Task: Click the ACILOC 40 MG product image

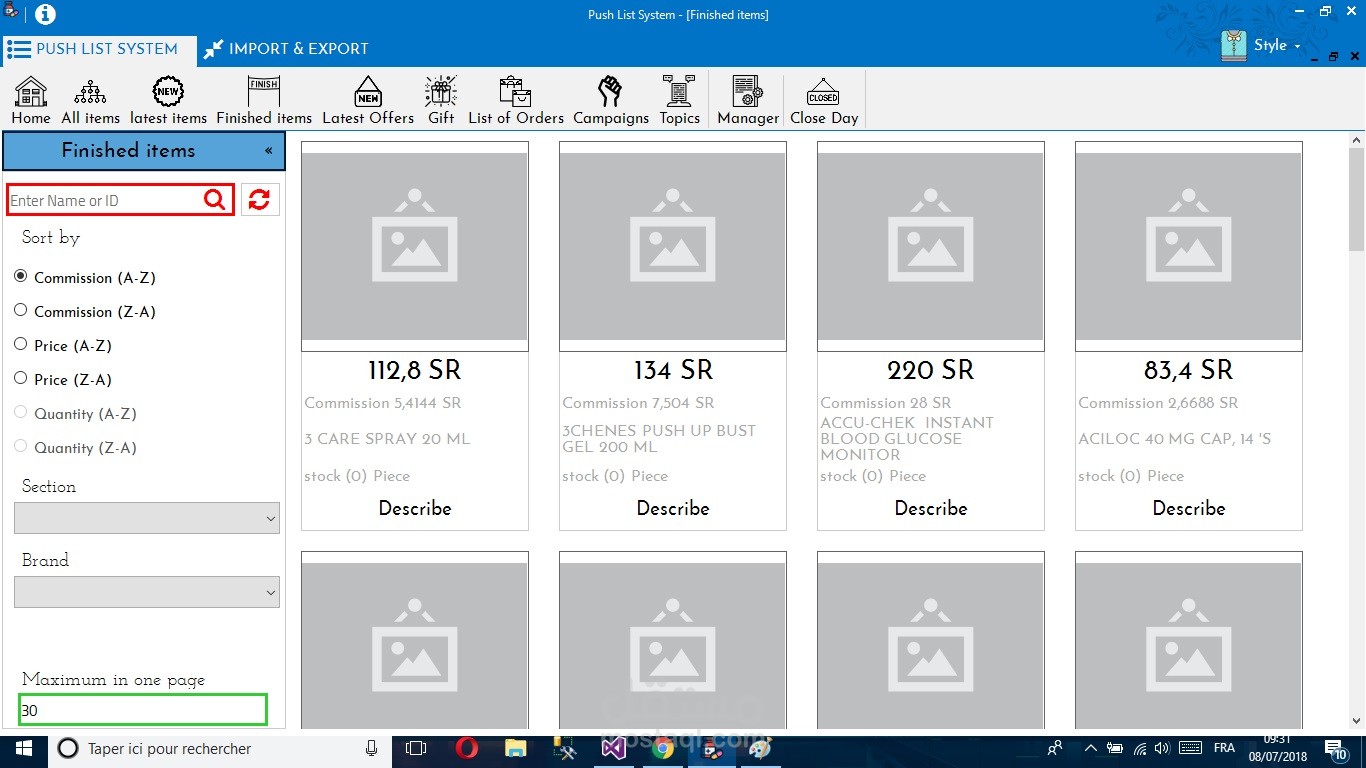Action: 1189,246
